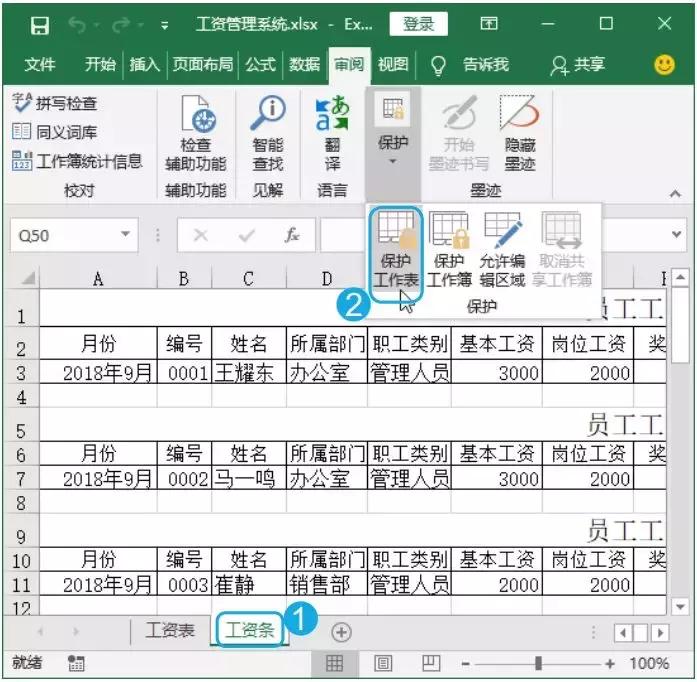Click vertical scrollbar up arrow
This screenshot has width=697, height=682.
(x=680, y=278)
